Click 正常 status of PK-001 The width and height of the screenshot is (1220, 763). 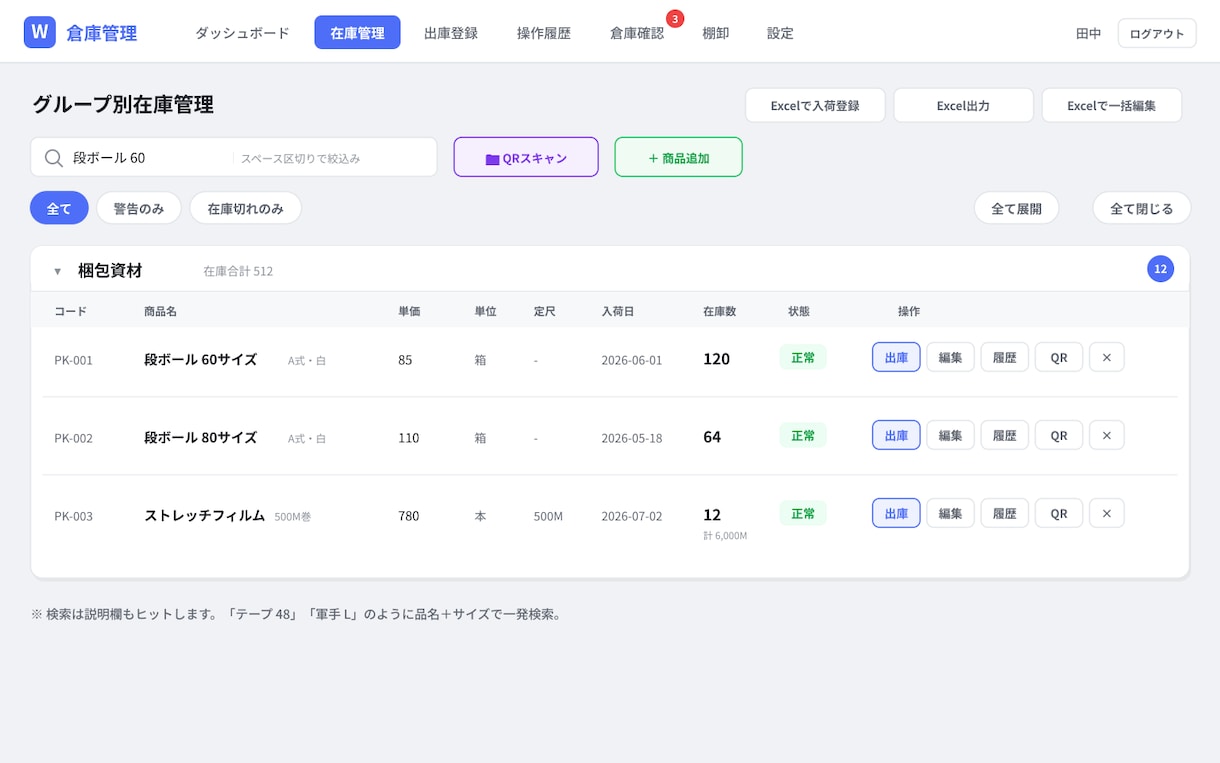point(803,357)
